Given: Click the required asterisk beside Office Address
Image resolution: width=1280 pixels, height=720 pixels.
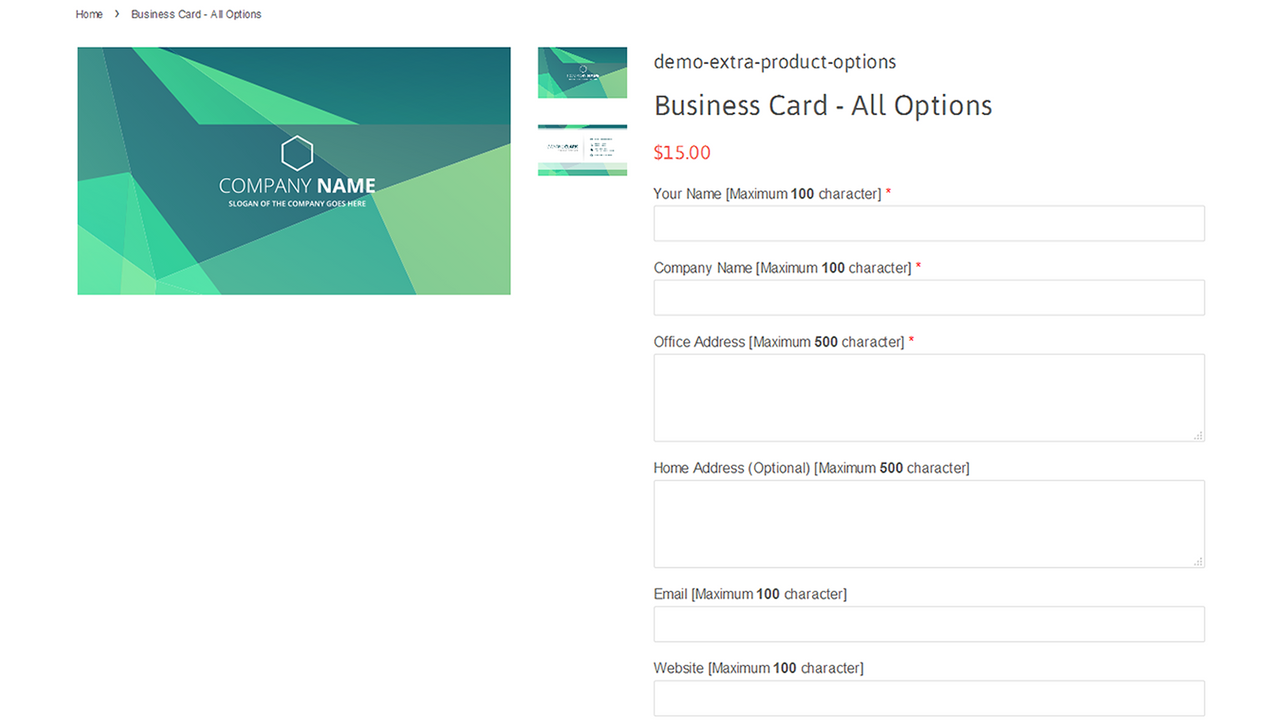Looking at the screenshot, I should [x=911, y=341].
